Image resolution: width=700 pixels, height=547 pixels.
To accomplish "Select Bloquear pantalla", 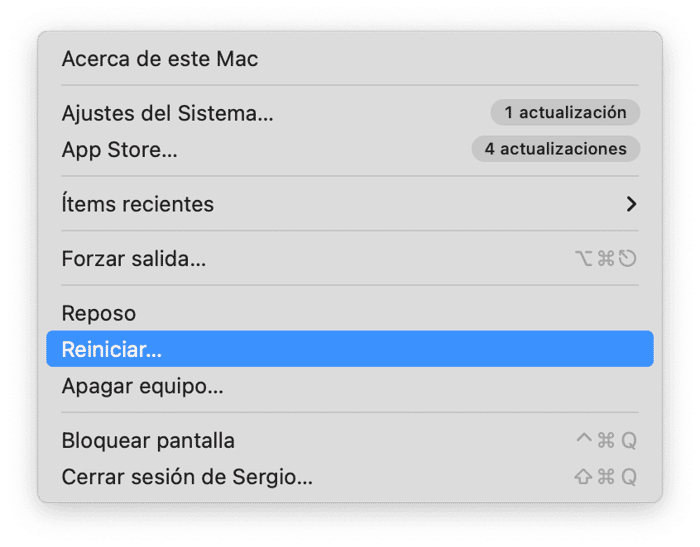I will 148,441.
